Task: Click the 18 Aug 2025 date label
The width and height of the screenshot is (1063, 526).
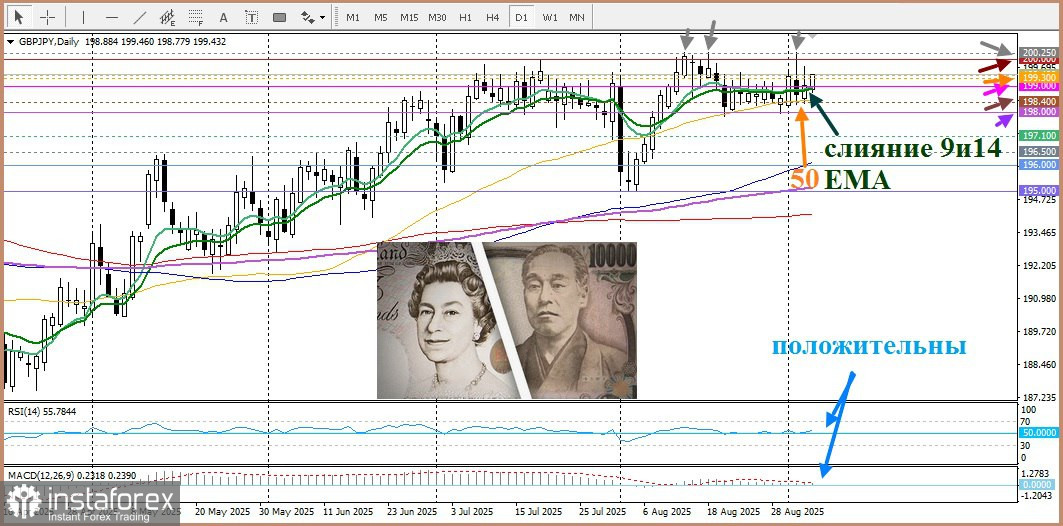Action: [733, 512]
